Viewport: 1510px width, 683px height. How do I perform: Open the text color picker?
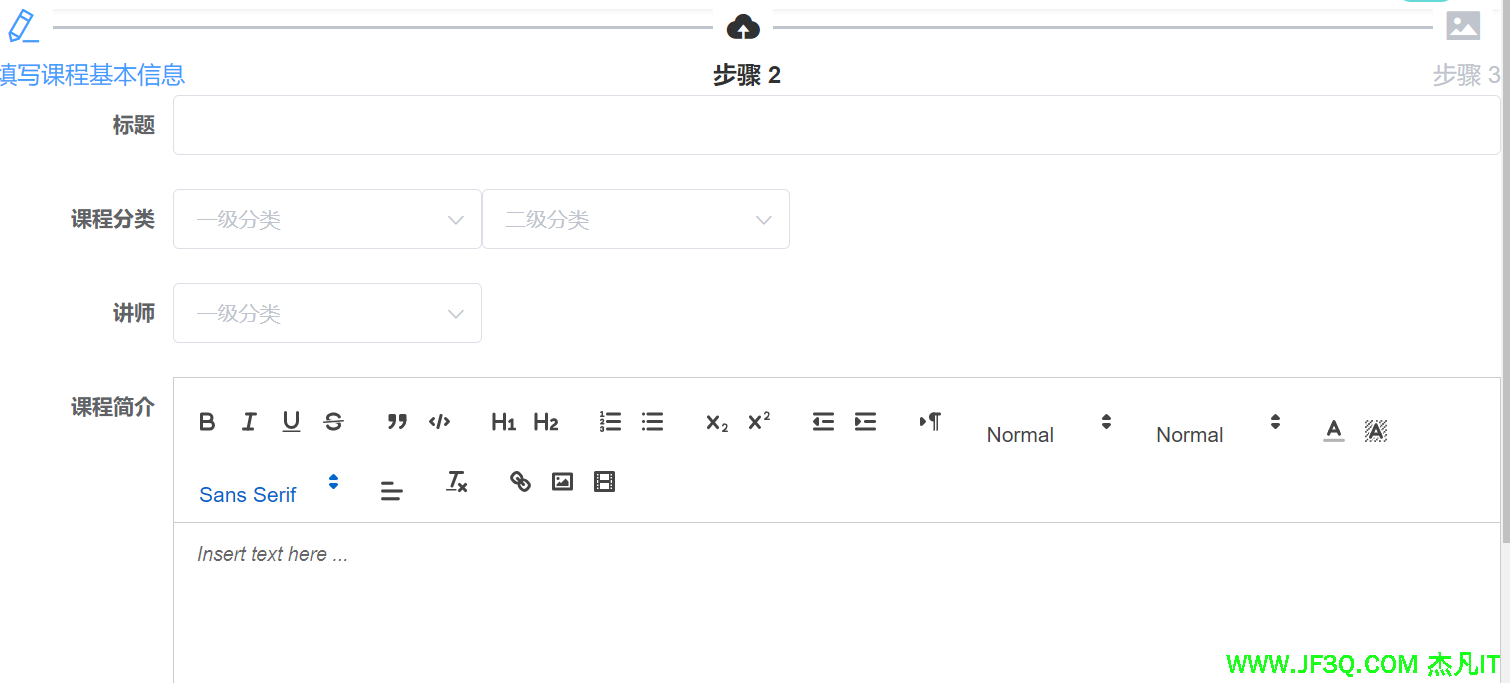coord(1333,431)
